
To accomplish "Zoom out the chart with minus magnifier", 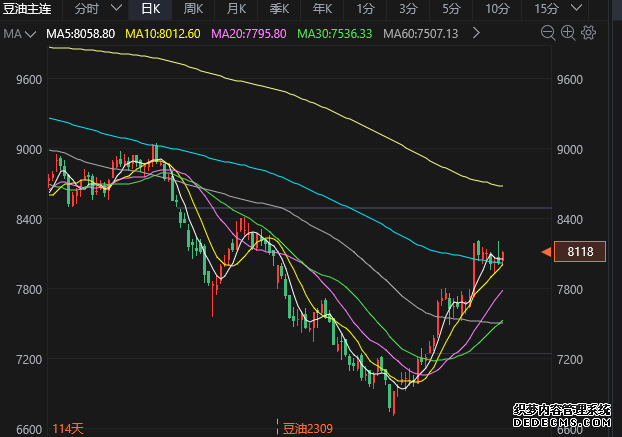I will 548,33.
